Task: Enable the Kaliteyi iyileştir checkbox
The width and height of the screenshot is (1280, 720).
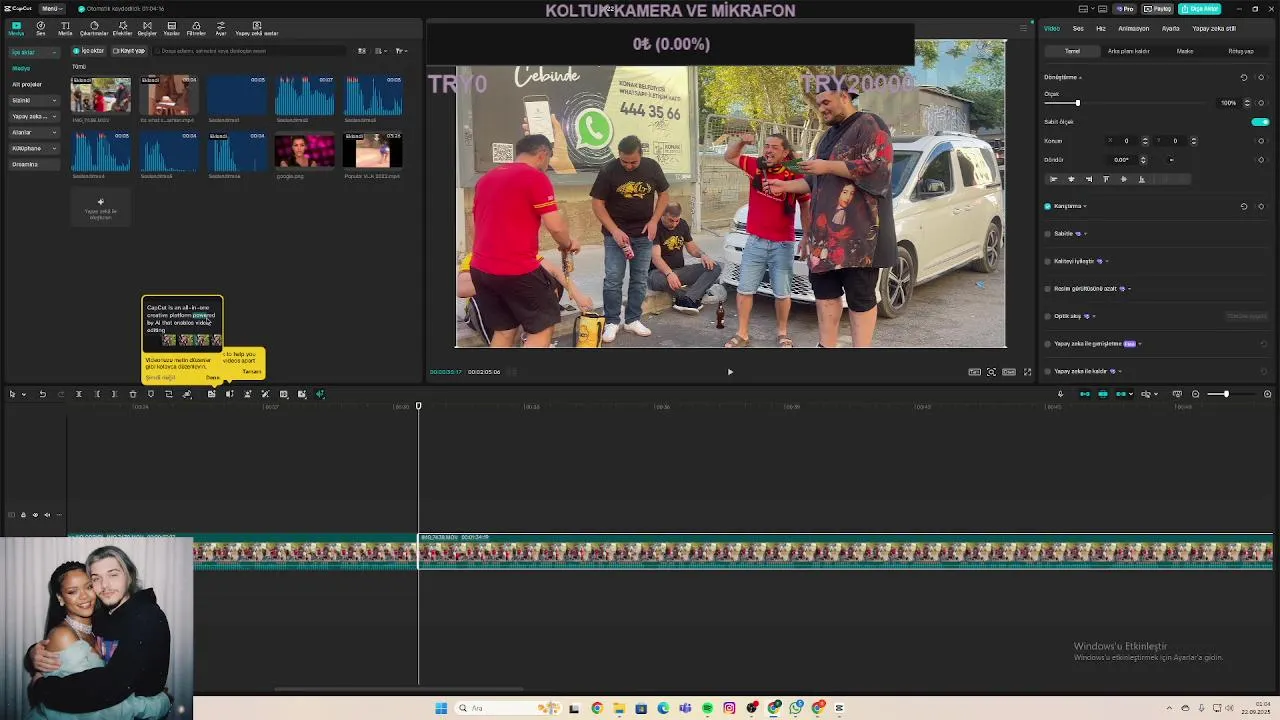Action: coord(1048,261)
